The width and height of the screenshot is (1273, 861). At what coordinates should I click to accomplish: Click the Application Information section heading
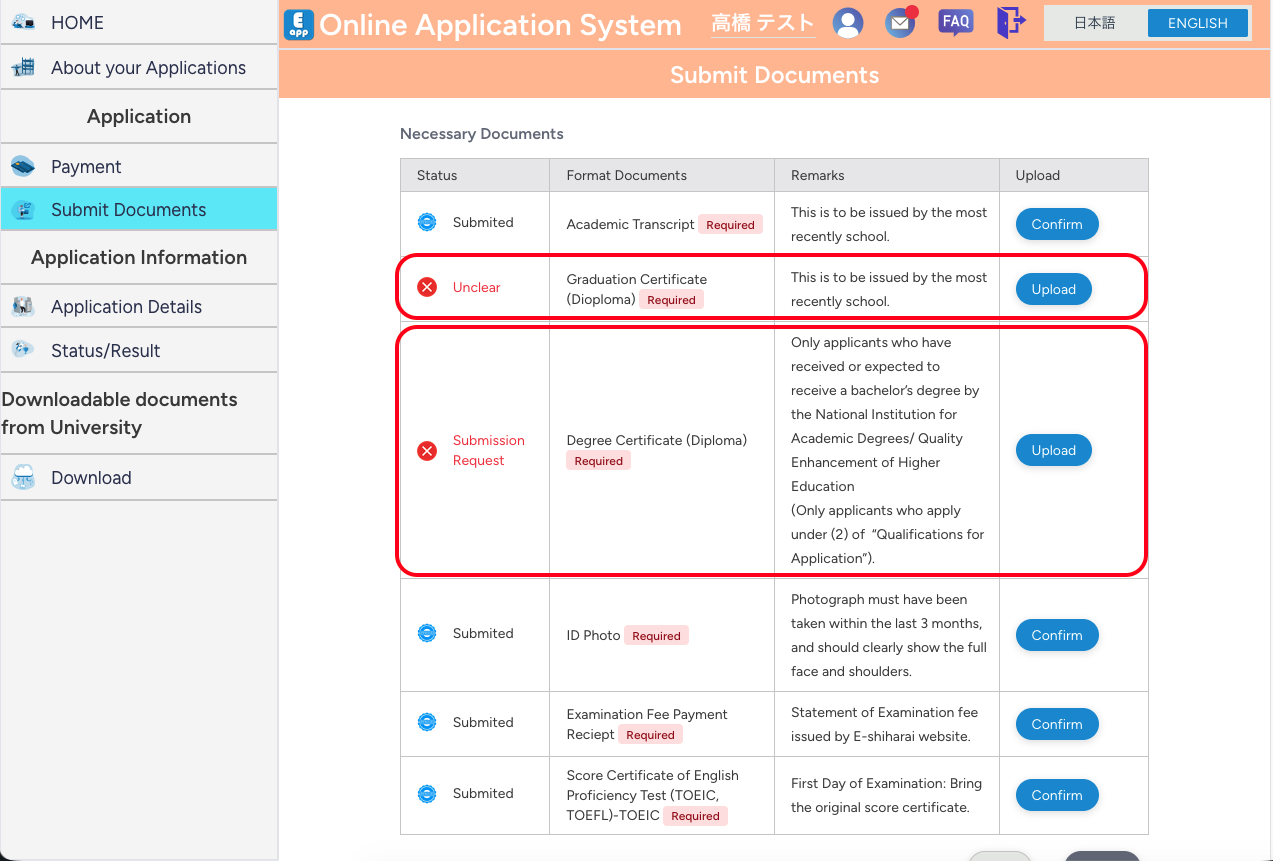click(x=139, y=257)
